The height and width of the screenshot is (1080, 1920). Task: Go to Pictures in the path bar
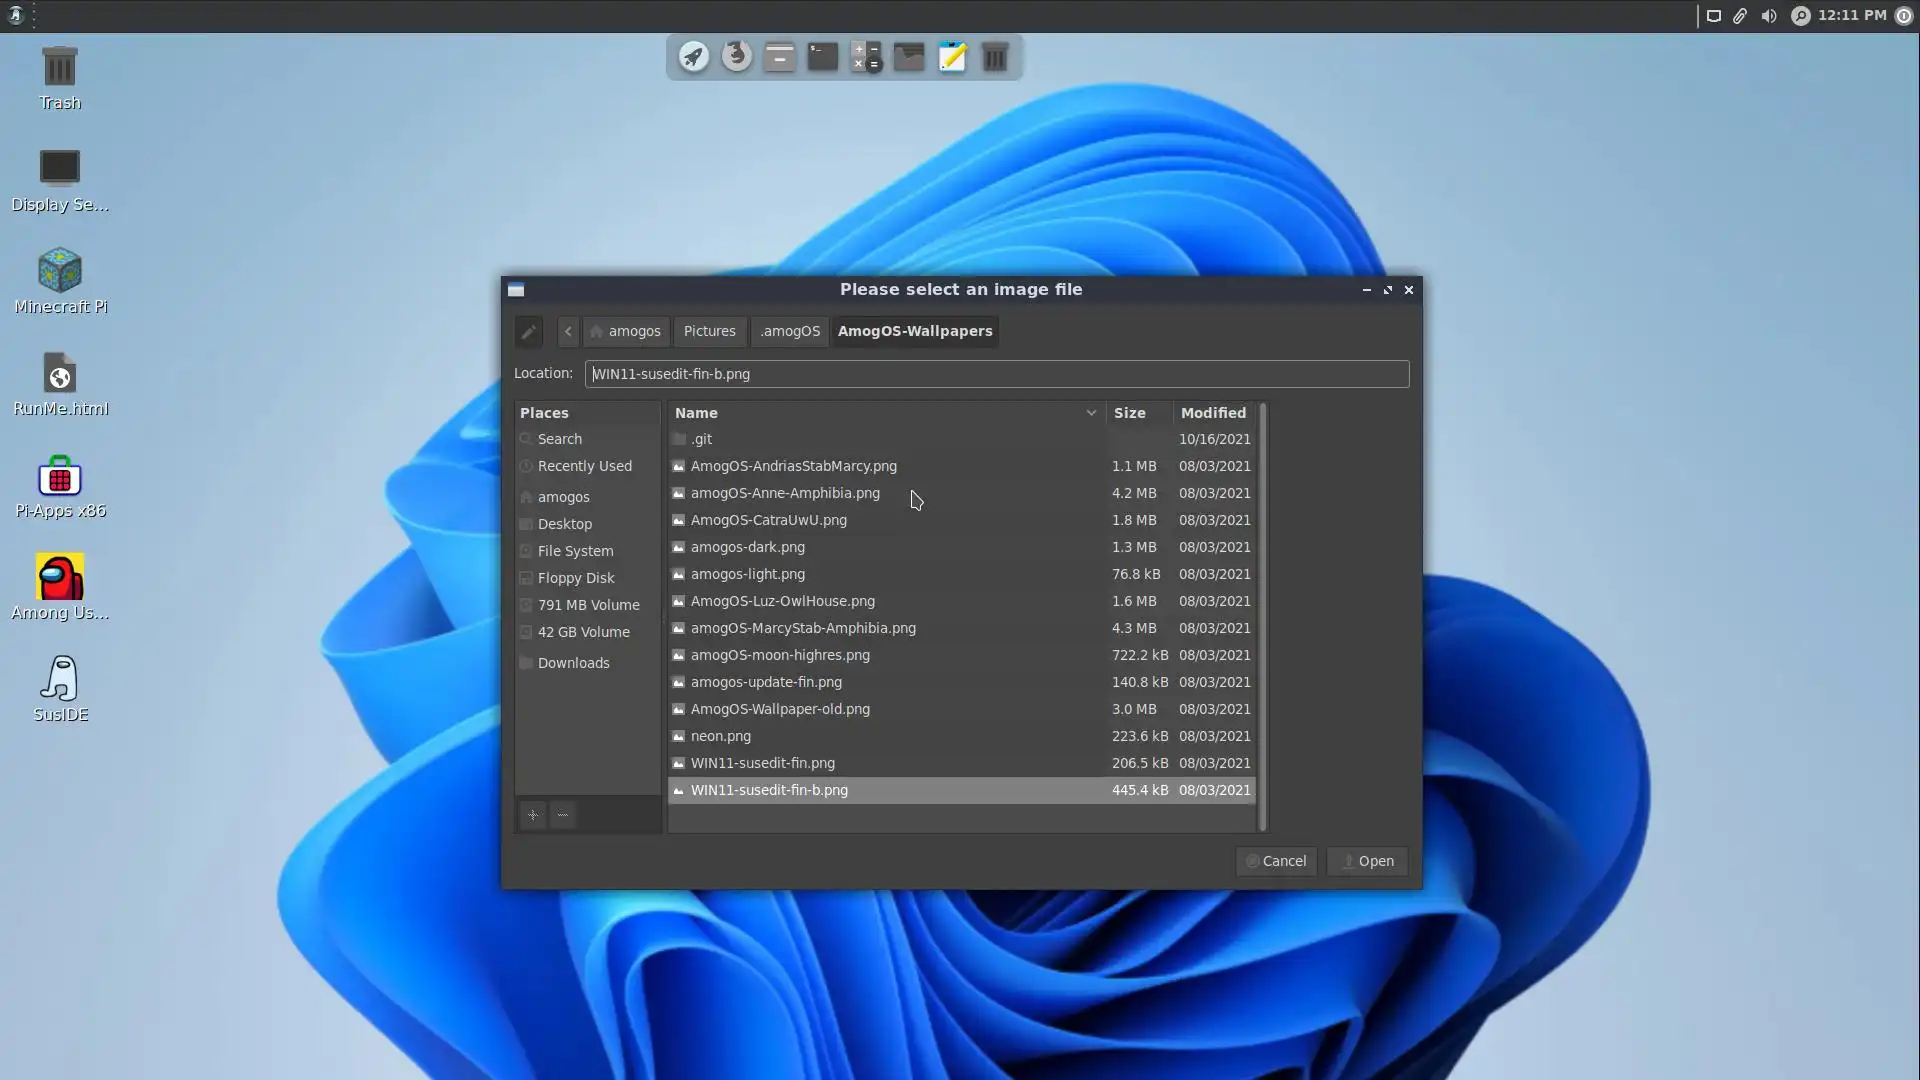point(709,331)
